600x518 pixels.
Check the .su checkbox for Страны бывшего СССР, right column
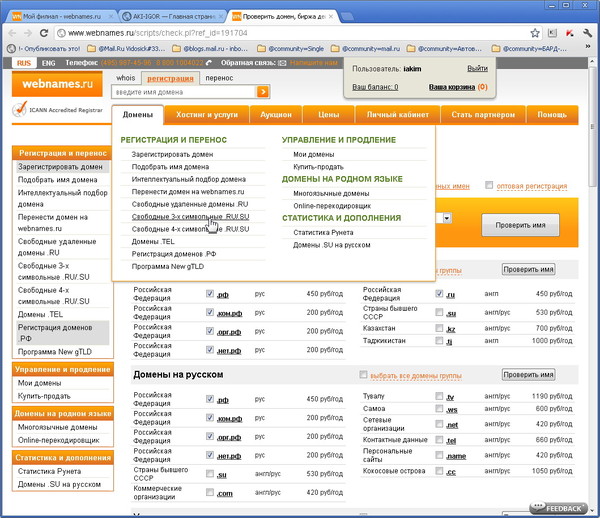(x=439, y=312)
